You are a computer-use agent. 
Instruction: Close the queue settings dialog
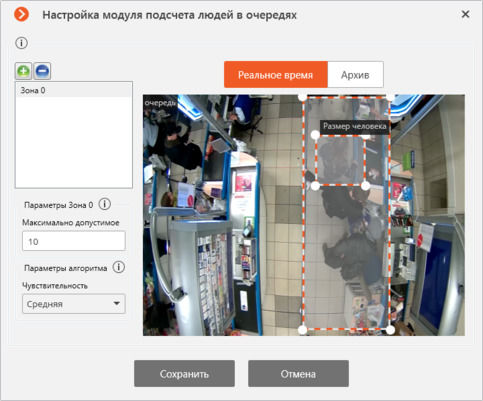tap(465, 14)
